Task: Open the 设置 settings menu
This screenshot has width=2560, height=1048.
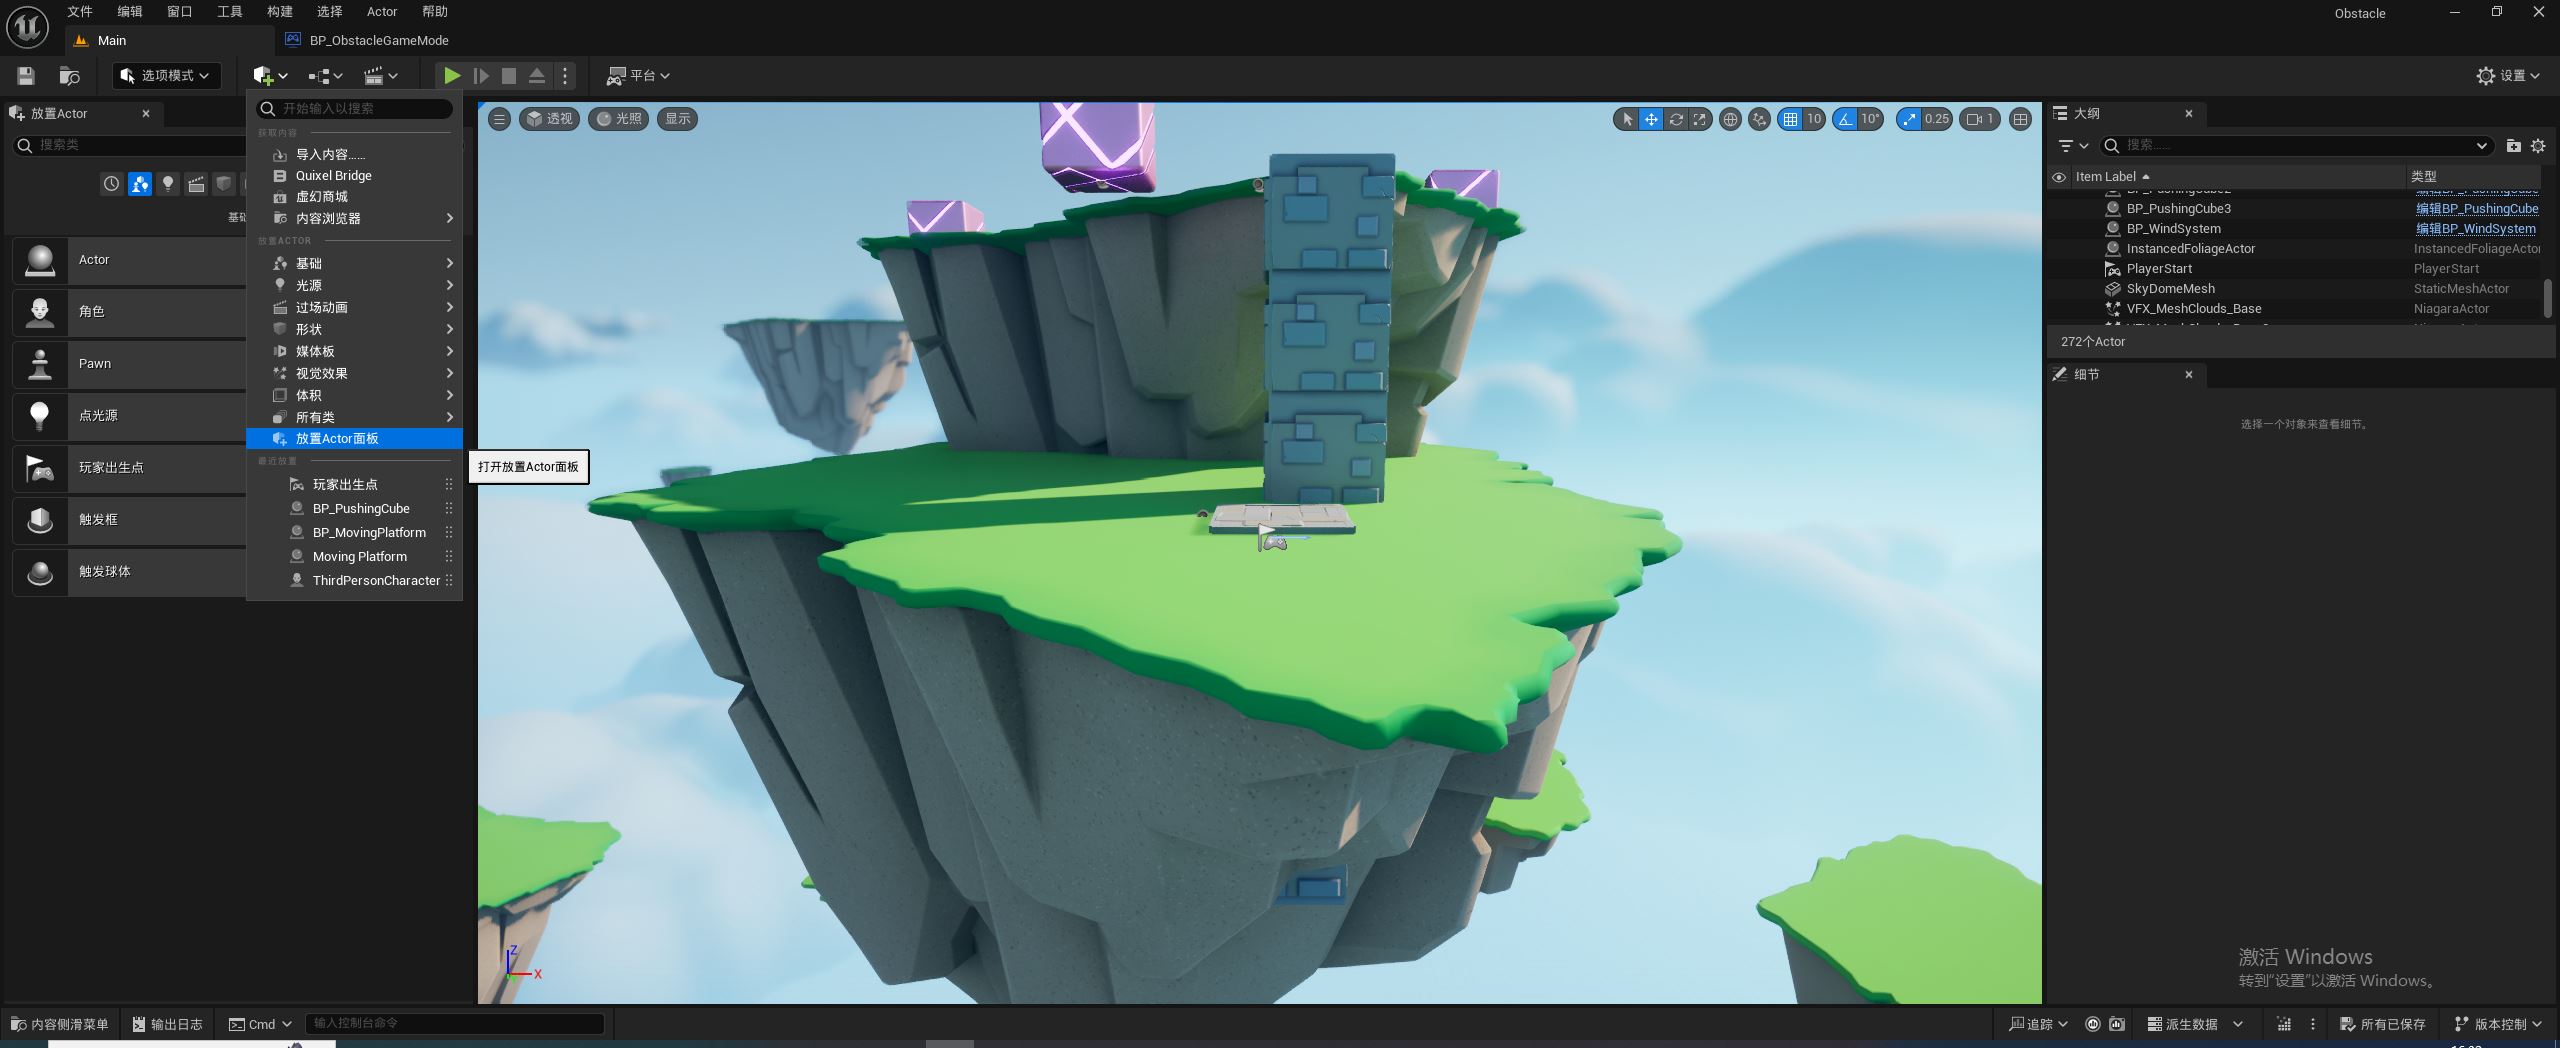Action: pyautogui.click(x=2508, y=76)
